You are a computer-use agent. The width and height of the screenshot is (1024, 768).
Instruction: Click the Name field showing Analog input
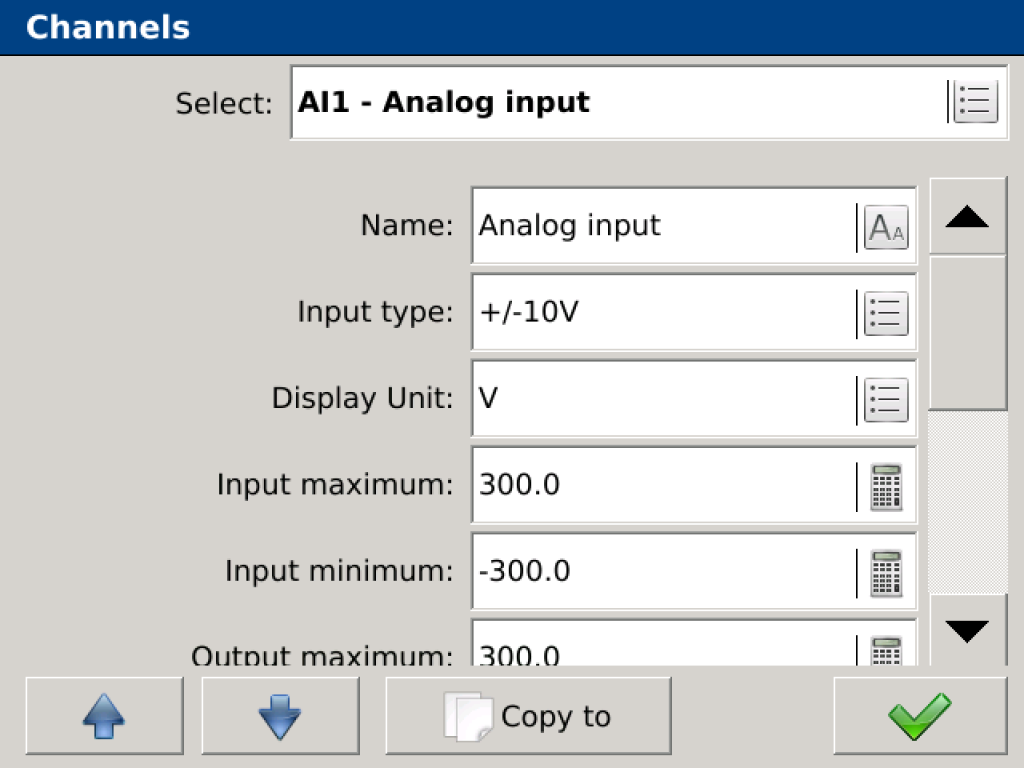pyautogui.click(x=662, y=226)
